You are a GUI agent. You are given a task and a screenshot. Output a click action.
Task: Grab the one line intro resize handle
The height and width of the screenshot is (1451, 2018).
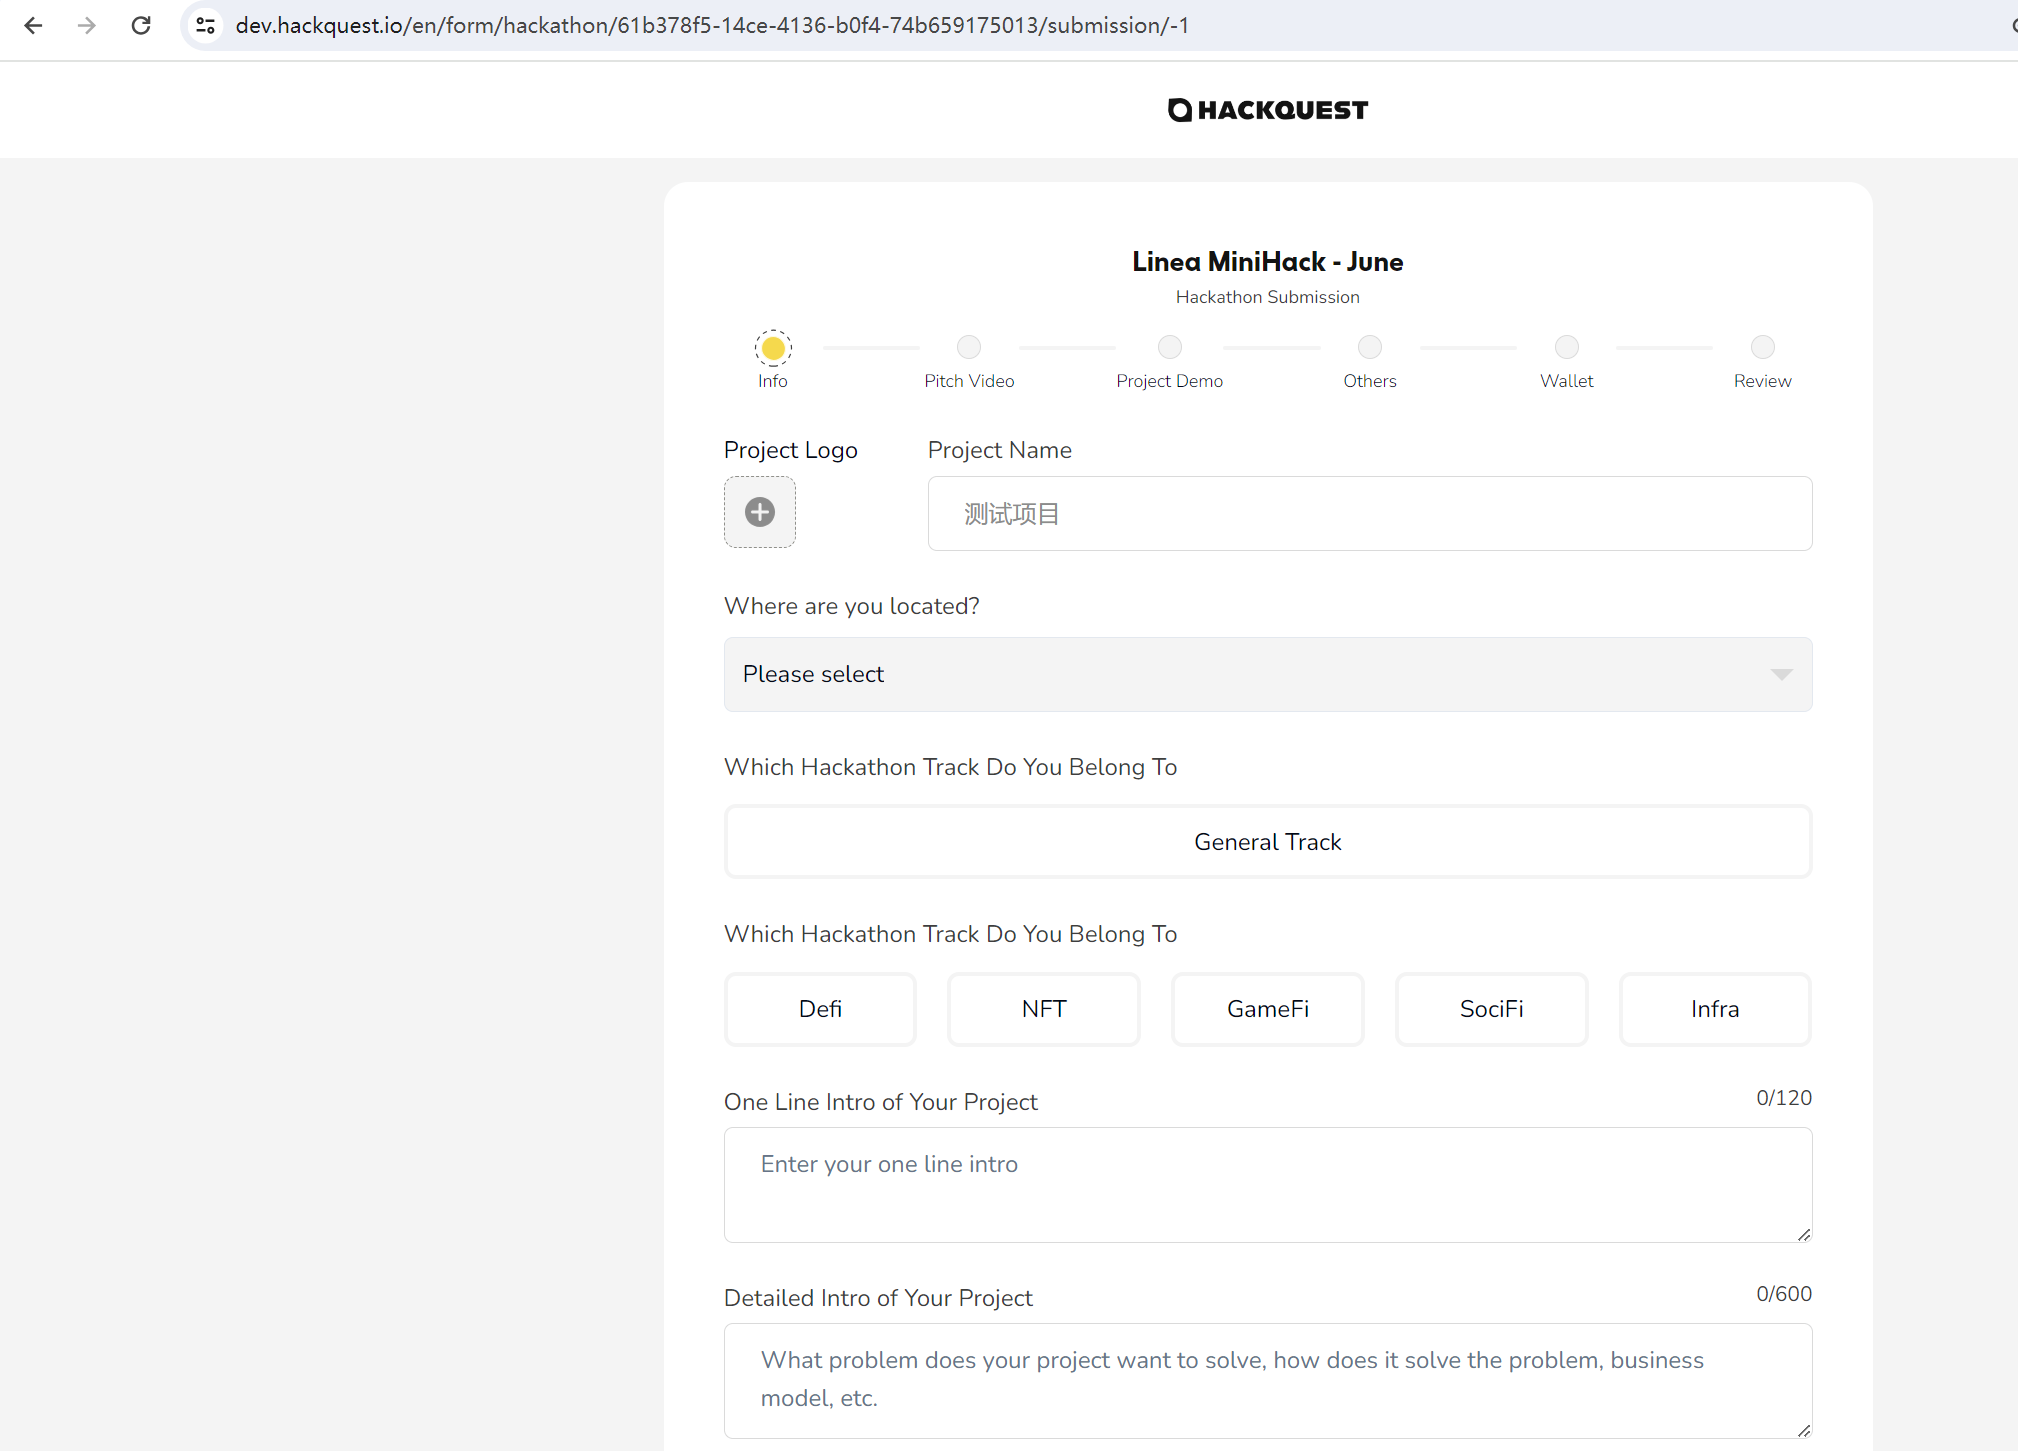click(1804, 1235)
